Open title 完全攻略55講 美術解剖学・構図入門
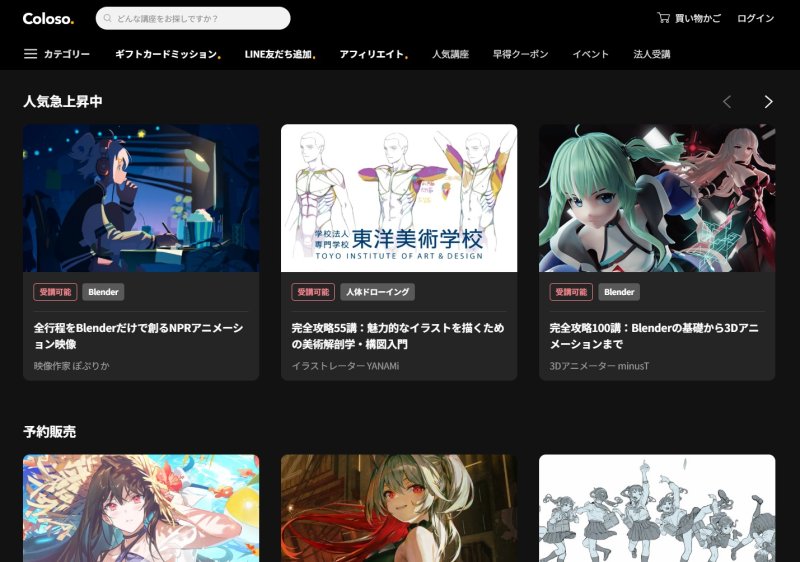800x562 pixels. 398,336
